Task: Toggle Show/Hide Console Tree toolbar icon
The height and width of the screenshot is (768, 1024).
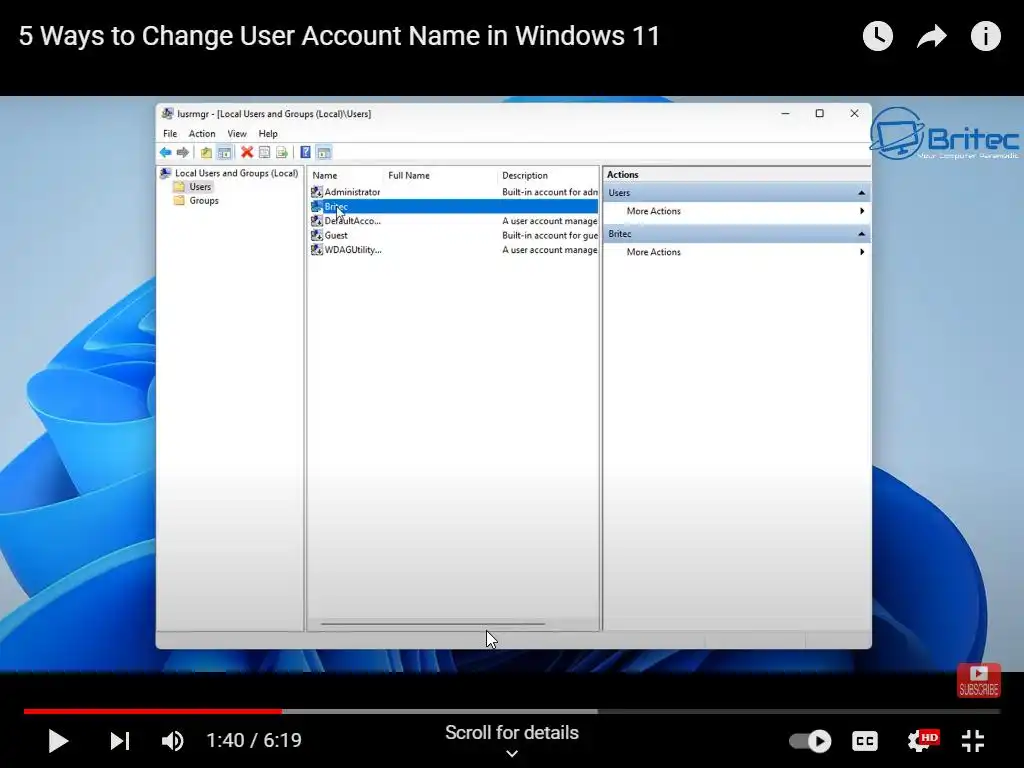Action: tap(224, 152)
